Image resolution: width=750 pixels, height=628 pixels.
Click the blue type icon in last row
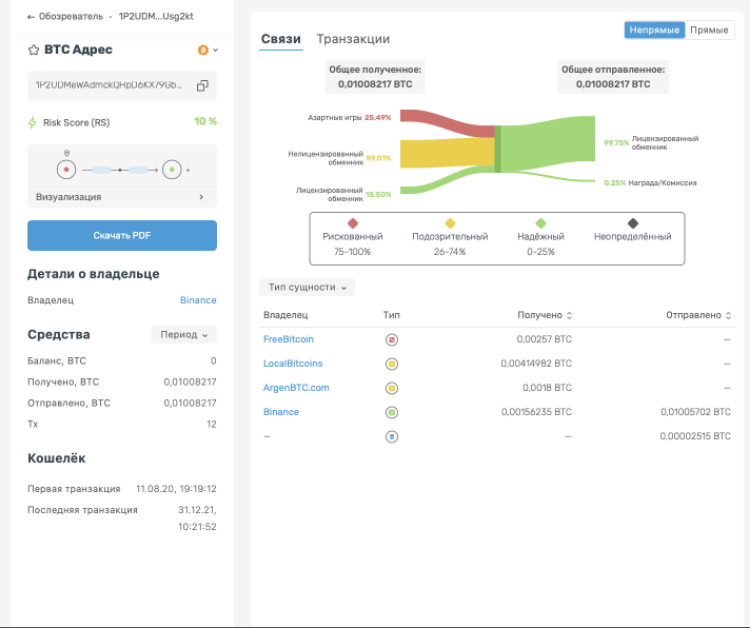tap(392, 437)
